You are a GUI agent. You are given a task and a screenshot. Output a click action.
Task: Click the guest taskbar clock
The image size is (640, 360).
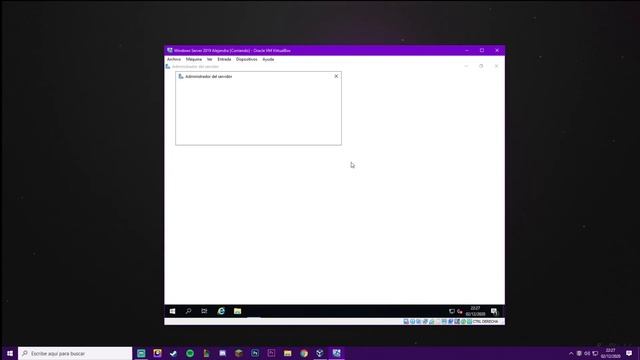tap(475, 311)
